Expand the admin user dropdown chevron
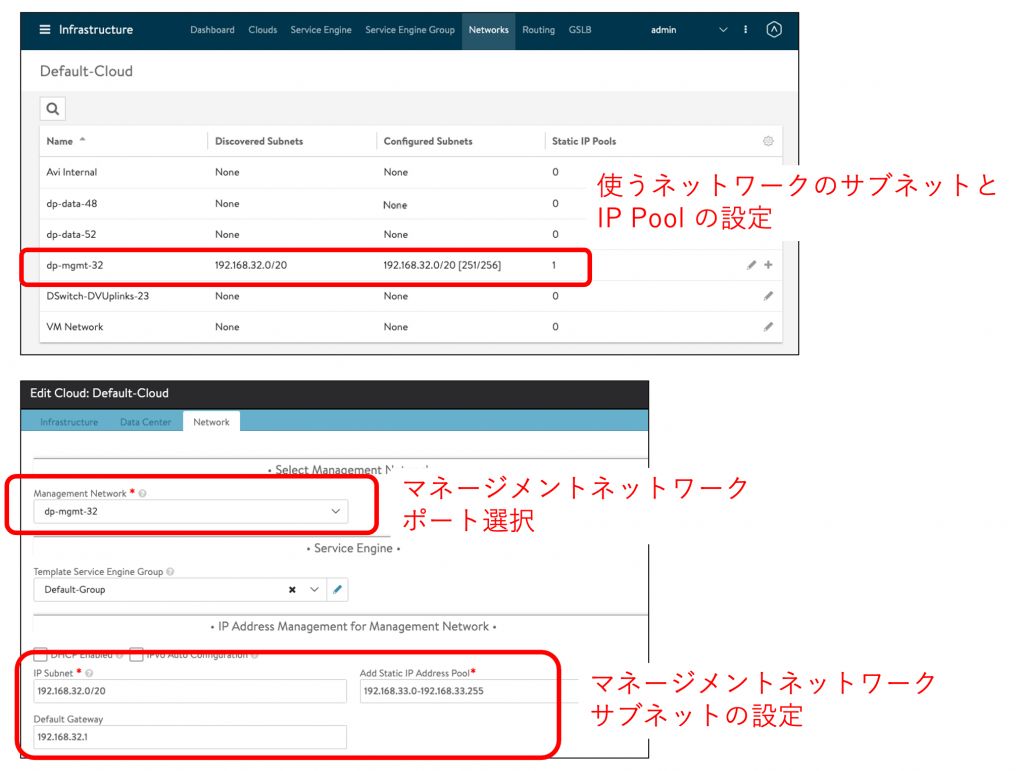Viewport: 1024px width, 771px height. coord(723,30)
